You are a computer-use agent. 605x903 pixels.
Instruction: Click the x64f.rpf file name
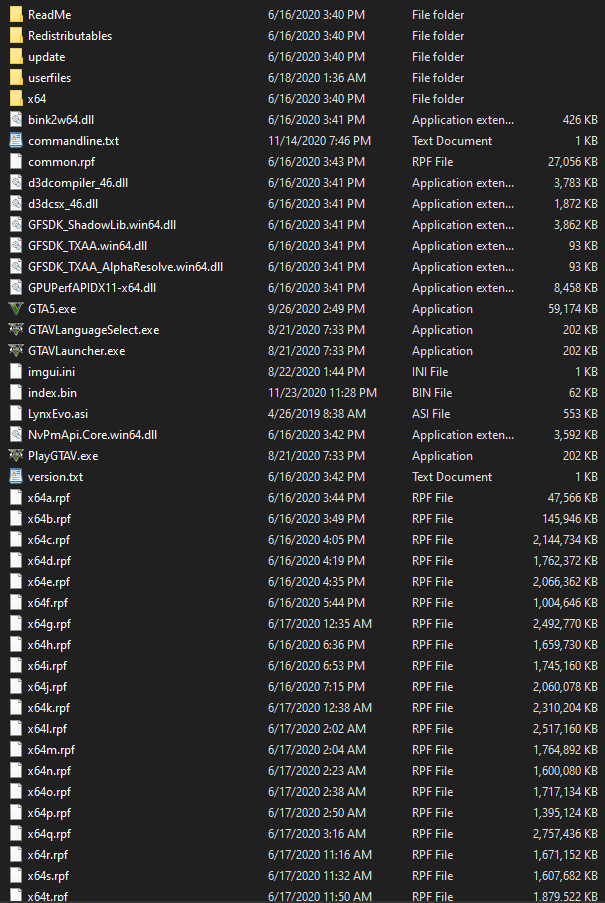coord(48,603)
